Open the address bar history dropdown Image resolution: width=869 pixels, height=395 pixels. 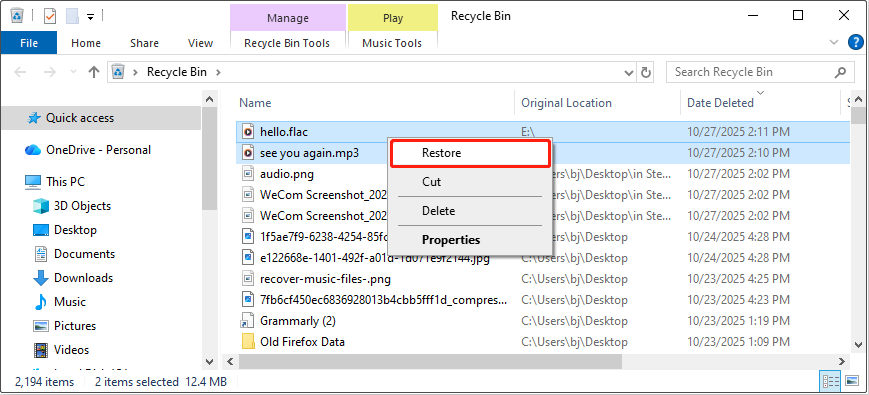click(x=628, y=72)
